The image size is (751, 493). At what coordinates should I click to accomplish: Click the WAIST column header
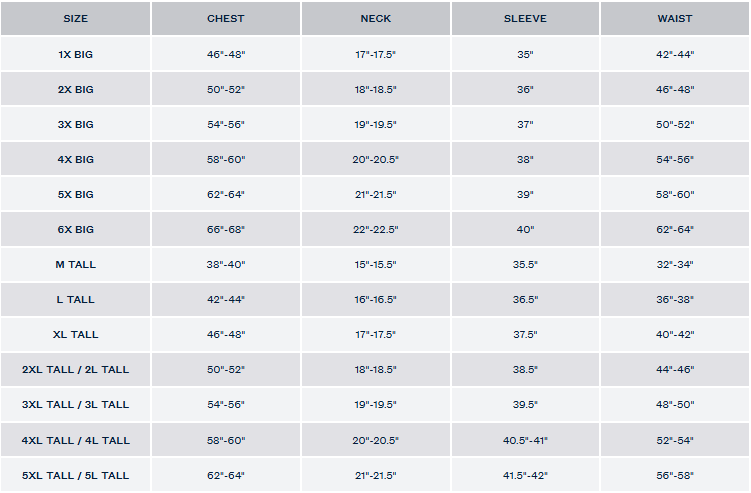(x=675, y=19)
